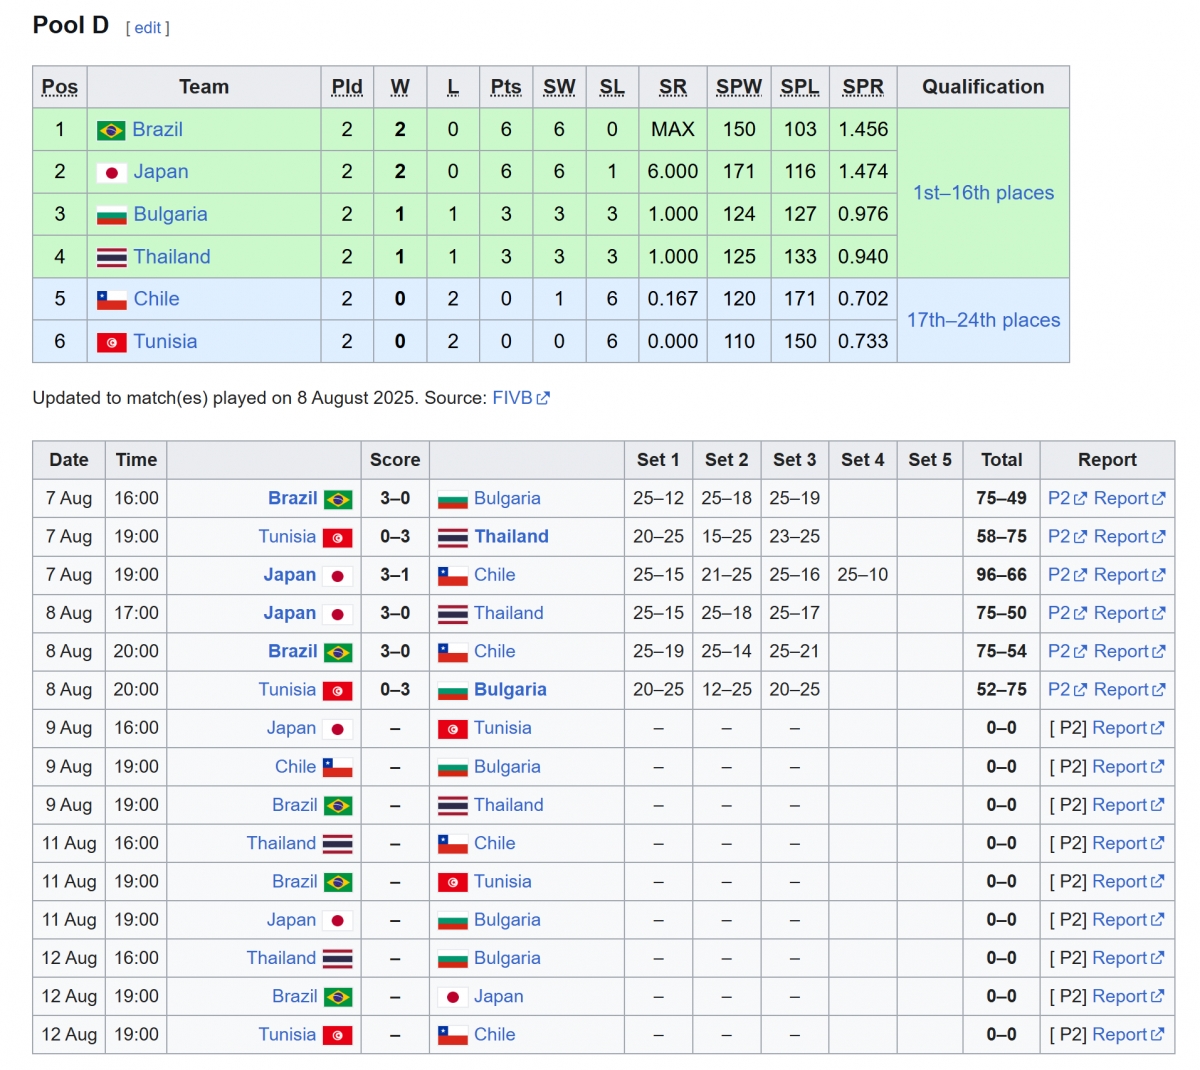Open P2 report for Brazil–Bulgaria match

[x=1067, y=498]
